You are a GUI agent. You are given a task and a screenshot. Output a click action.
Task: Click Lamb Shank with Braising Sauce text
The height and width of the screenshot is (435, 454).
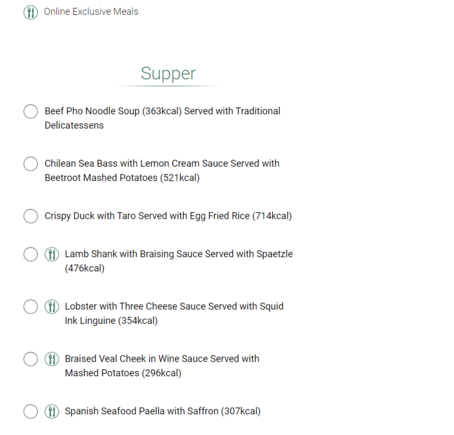[179, 261]
